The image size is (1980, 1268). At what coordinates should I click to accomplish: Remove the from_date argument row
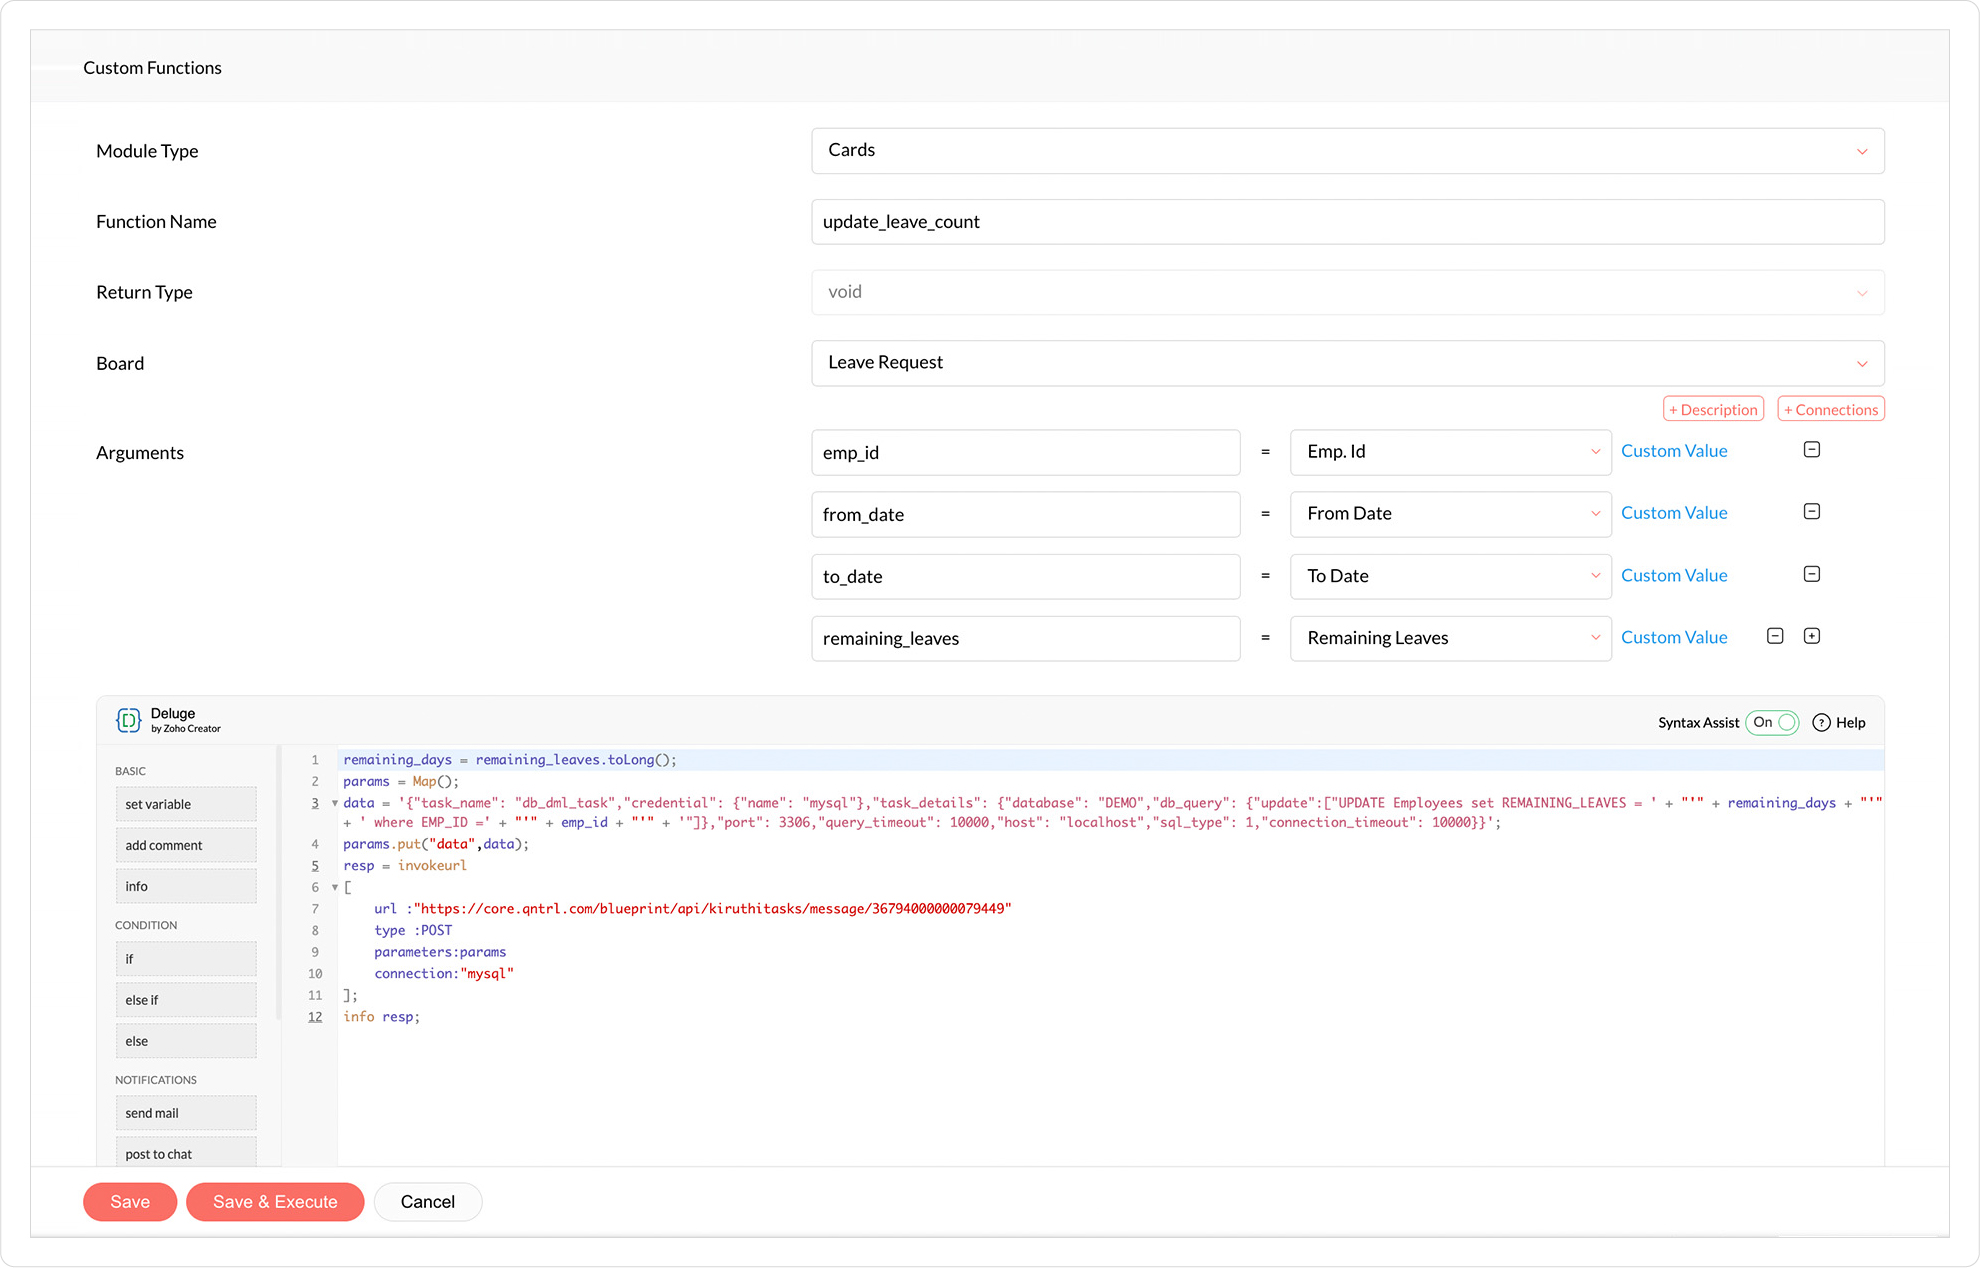point(1811,512)
